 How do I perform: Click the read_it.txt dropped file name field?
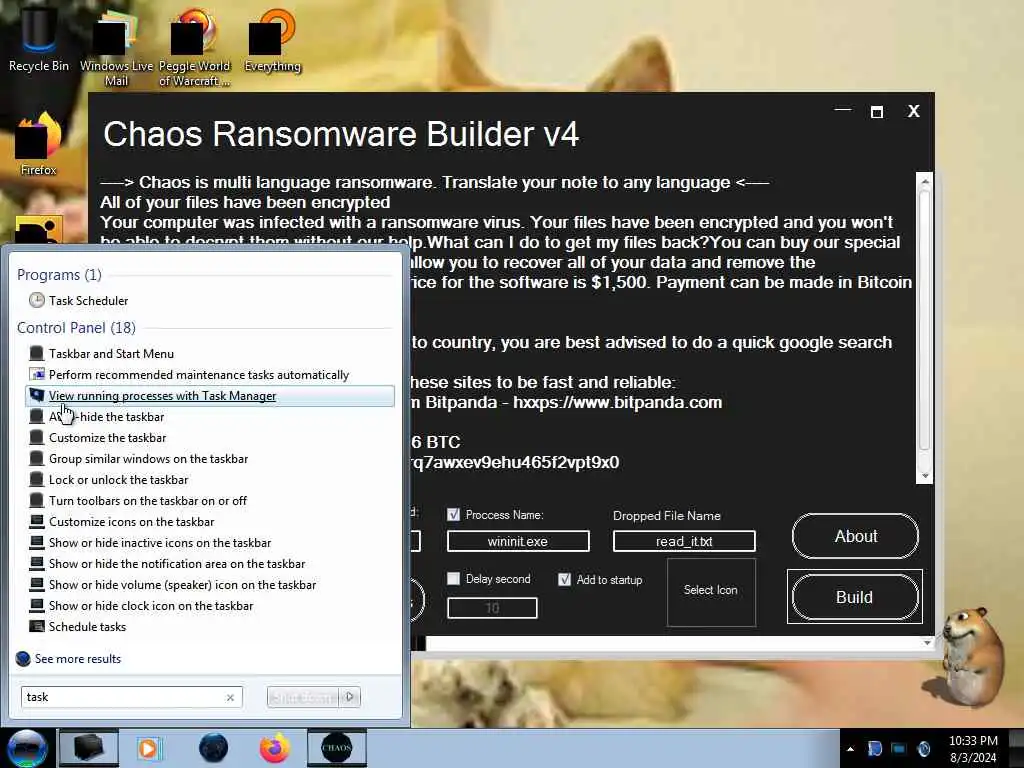tap(684, 541)
